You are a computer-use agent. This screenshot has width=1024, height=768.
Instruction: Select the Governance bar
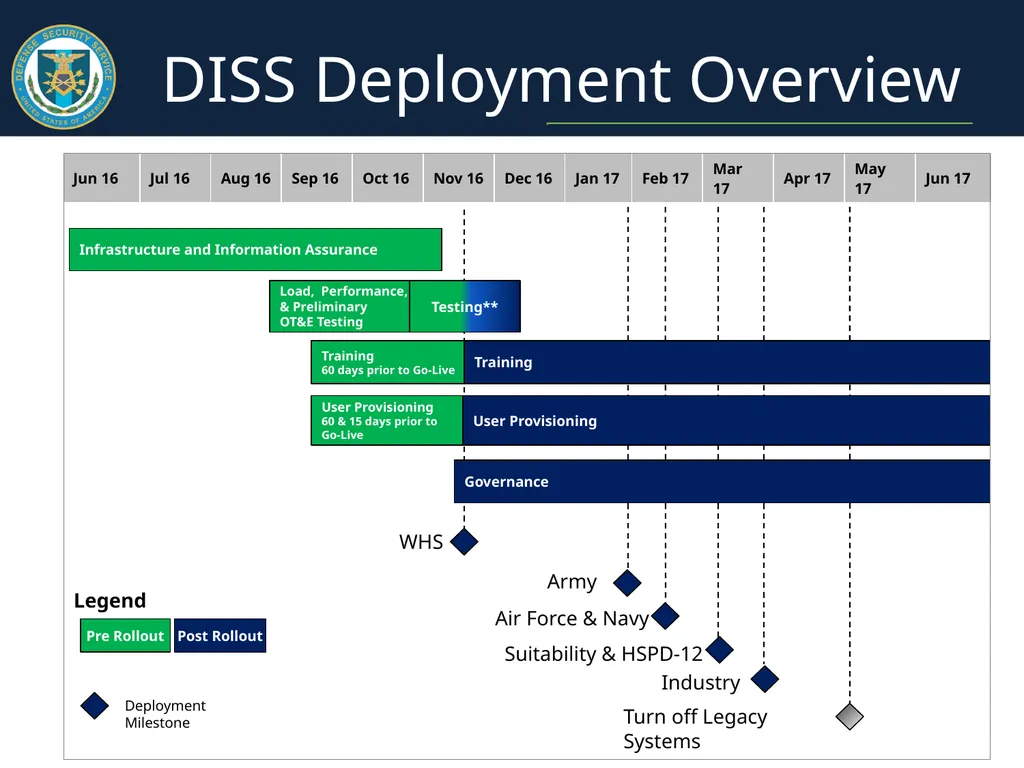click(722, 481)
